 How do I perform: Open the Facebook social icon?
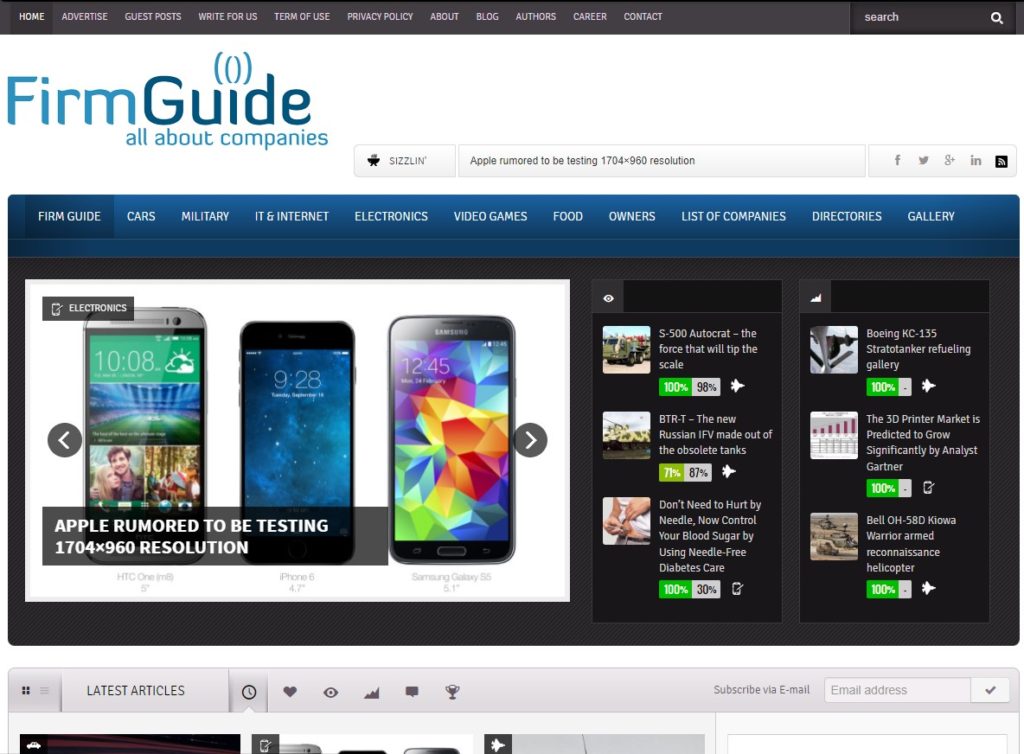897,160
